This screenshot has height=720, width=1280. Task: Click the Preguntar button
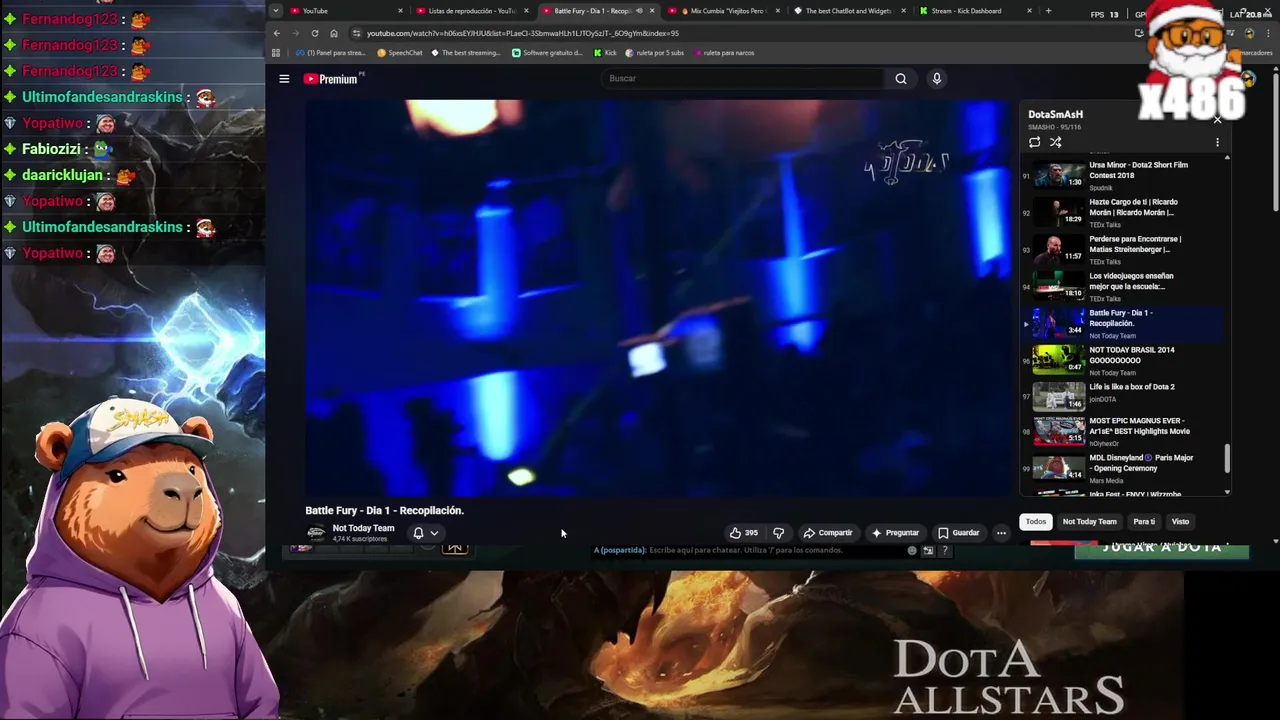[x=895, y=533]
